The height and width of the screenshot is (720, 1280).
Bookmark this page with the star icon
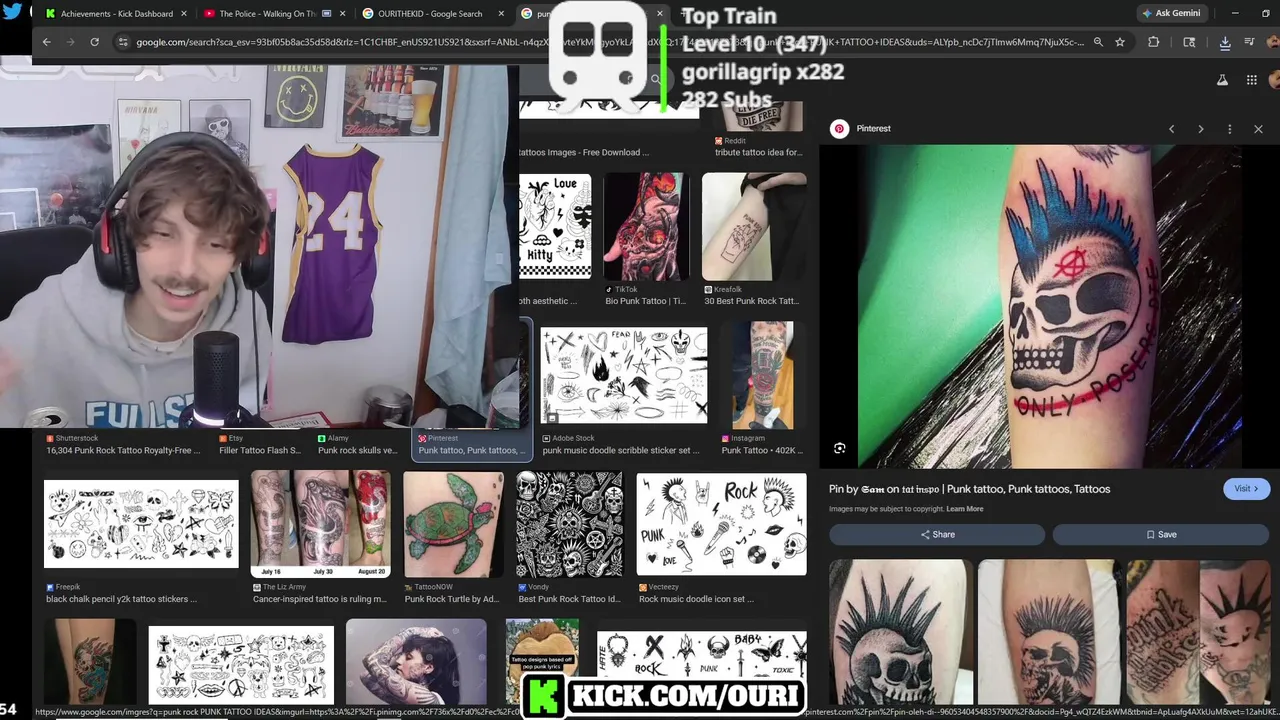click(x=1120, y=42)
